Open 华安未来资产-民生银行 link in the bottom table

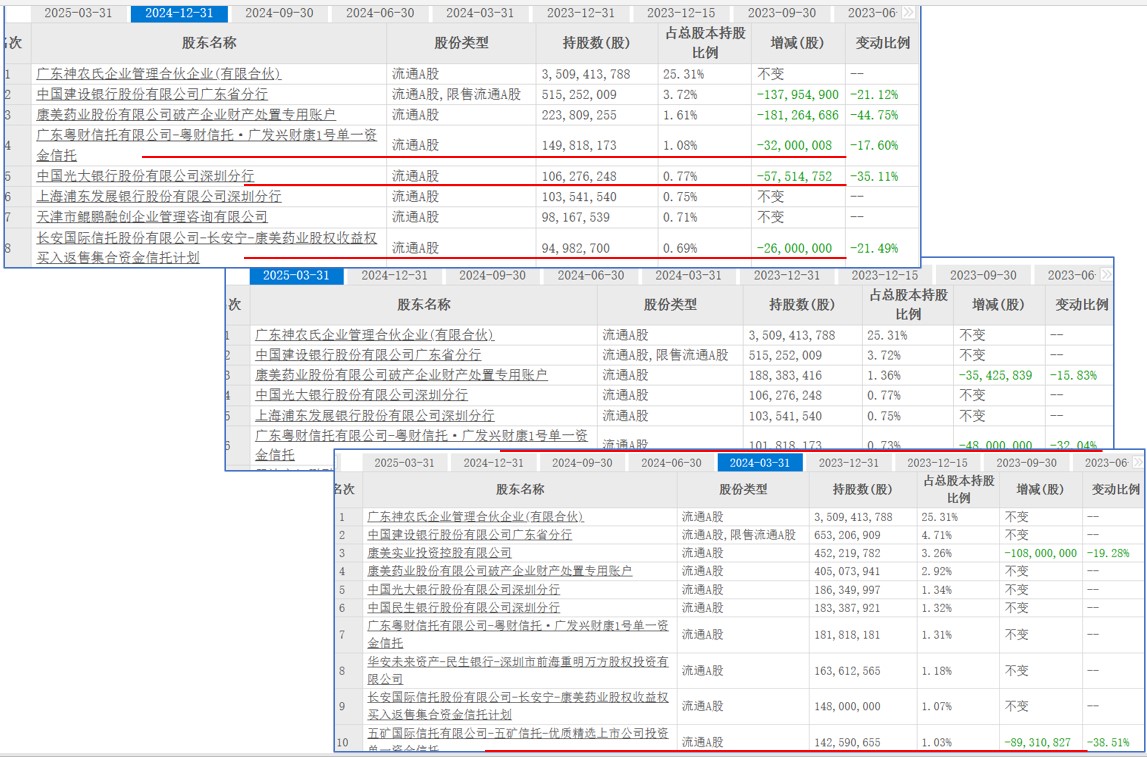coord(518,670)
